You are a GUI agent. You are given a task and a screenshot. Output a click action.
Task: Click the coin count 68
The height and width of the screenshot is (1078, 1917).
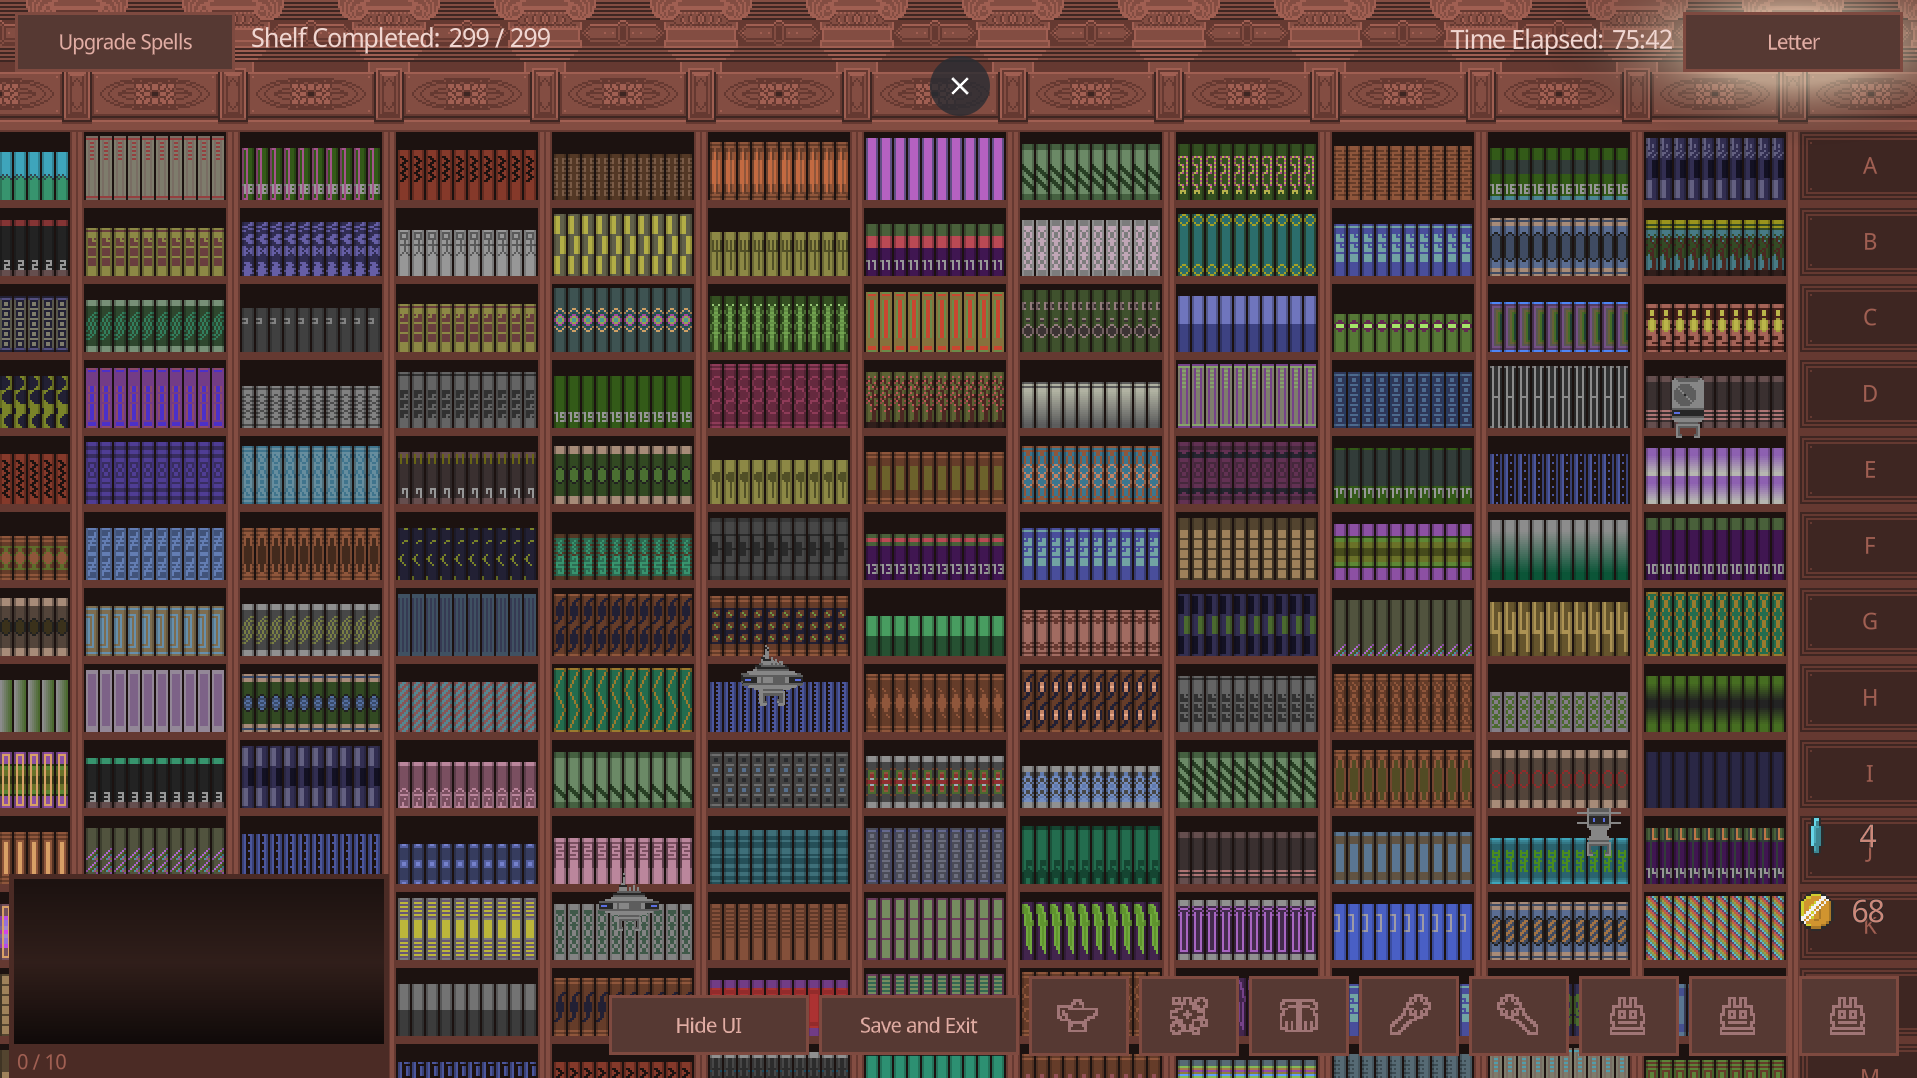coord(1867,911)
